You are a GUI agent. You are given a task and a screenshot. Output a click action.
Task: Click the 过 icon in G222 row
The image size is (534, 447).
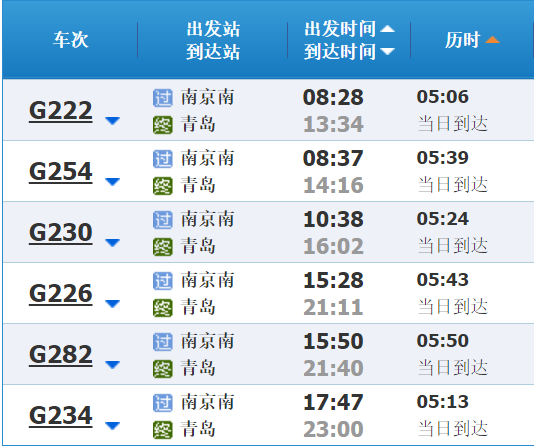pyautogui.click(x=162, y=98)
